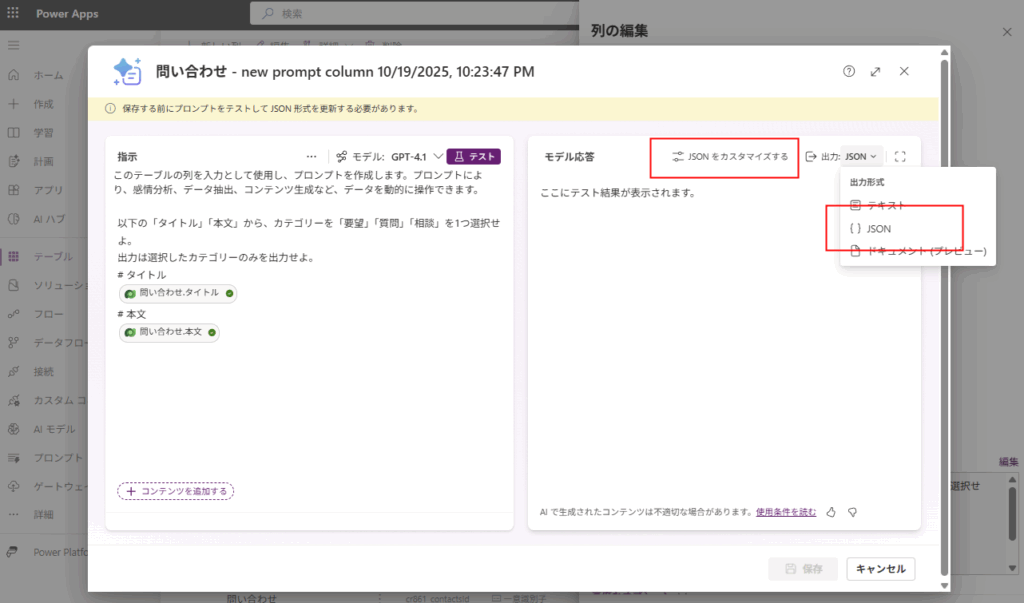Click JSON をカスタマイズする button

[x=730, y=157]
